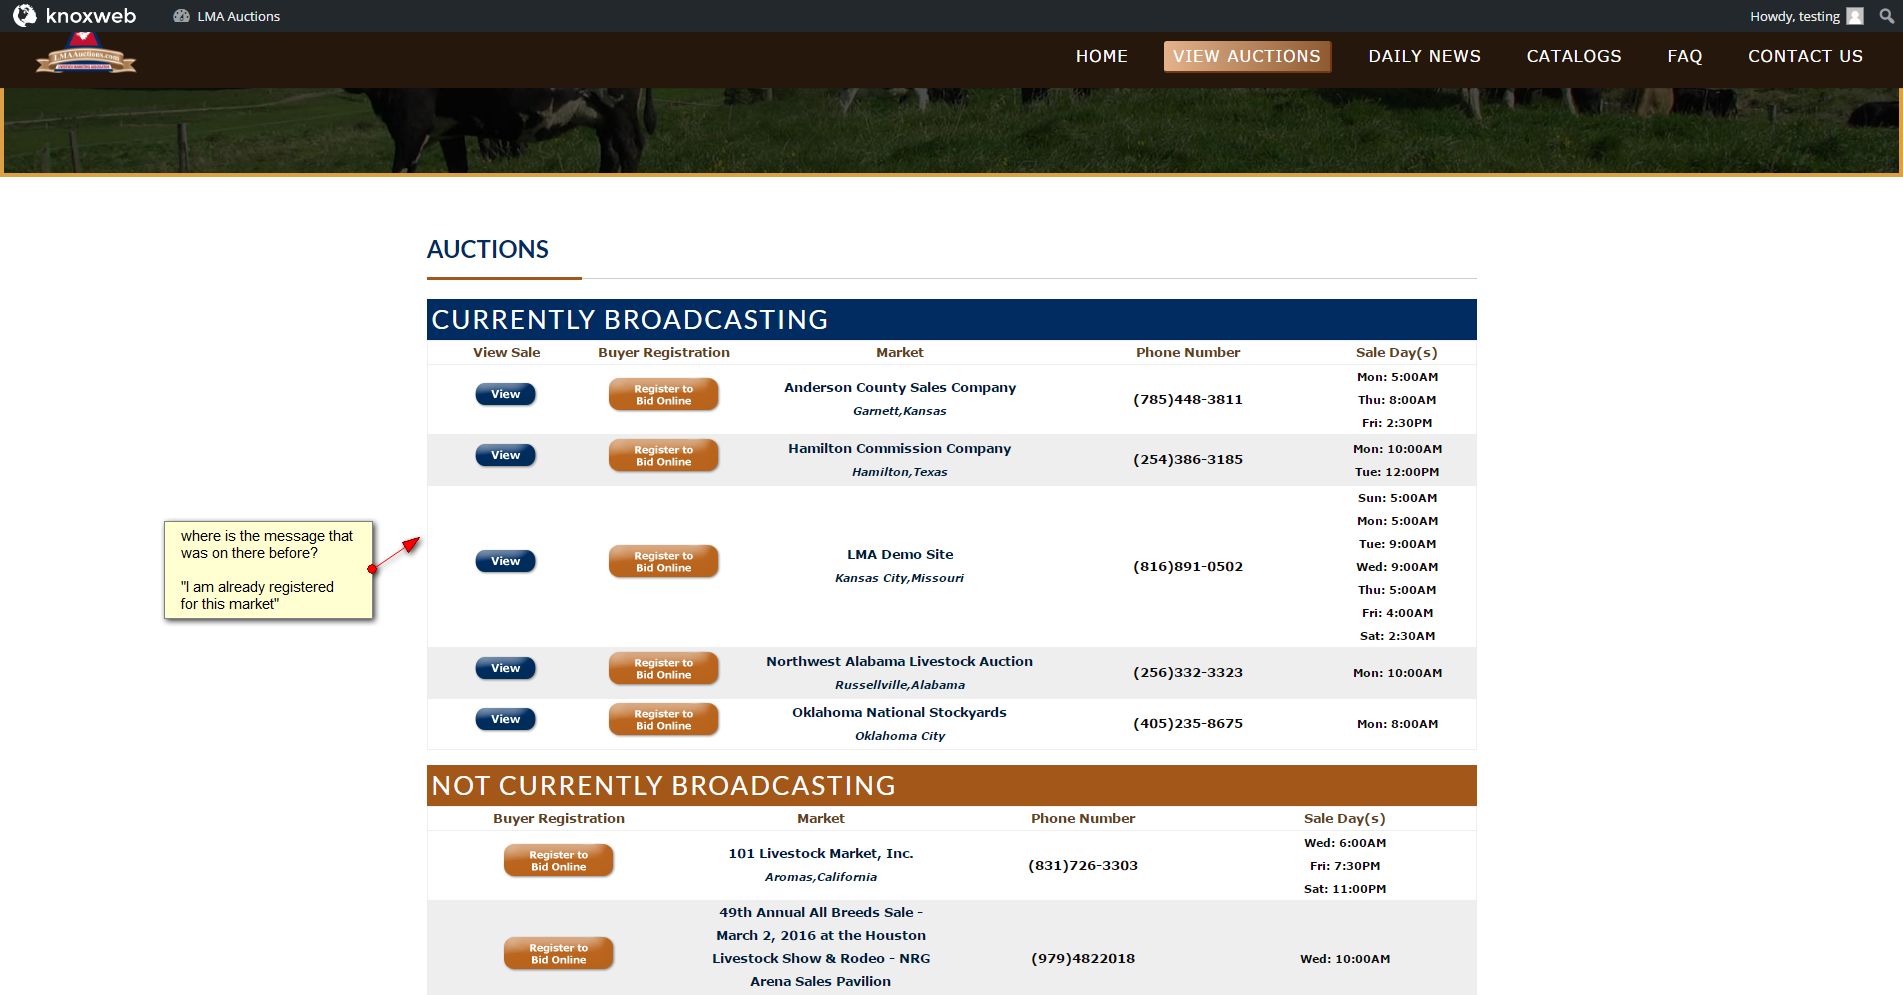Click the Sat: 2:30AM sale time

point(1398,636)
